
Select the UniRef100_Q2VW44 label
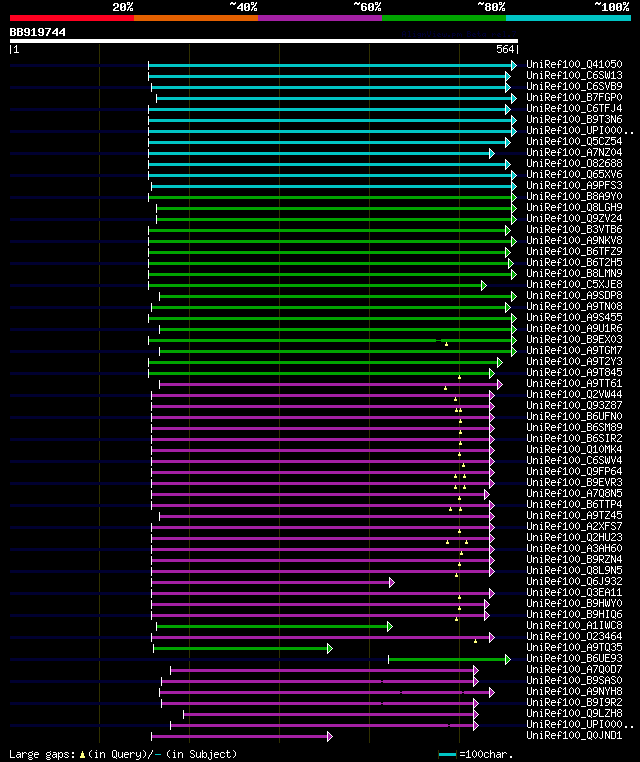(x=574, y=394)
